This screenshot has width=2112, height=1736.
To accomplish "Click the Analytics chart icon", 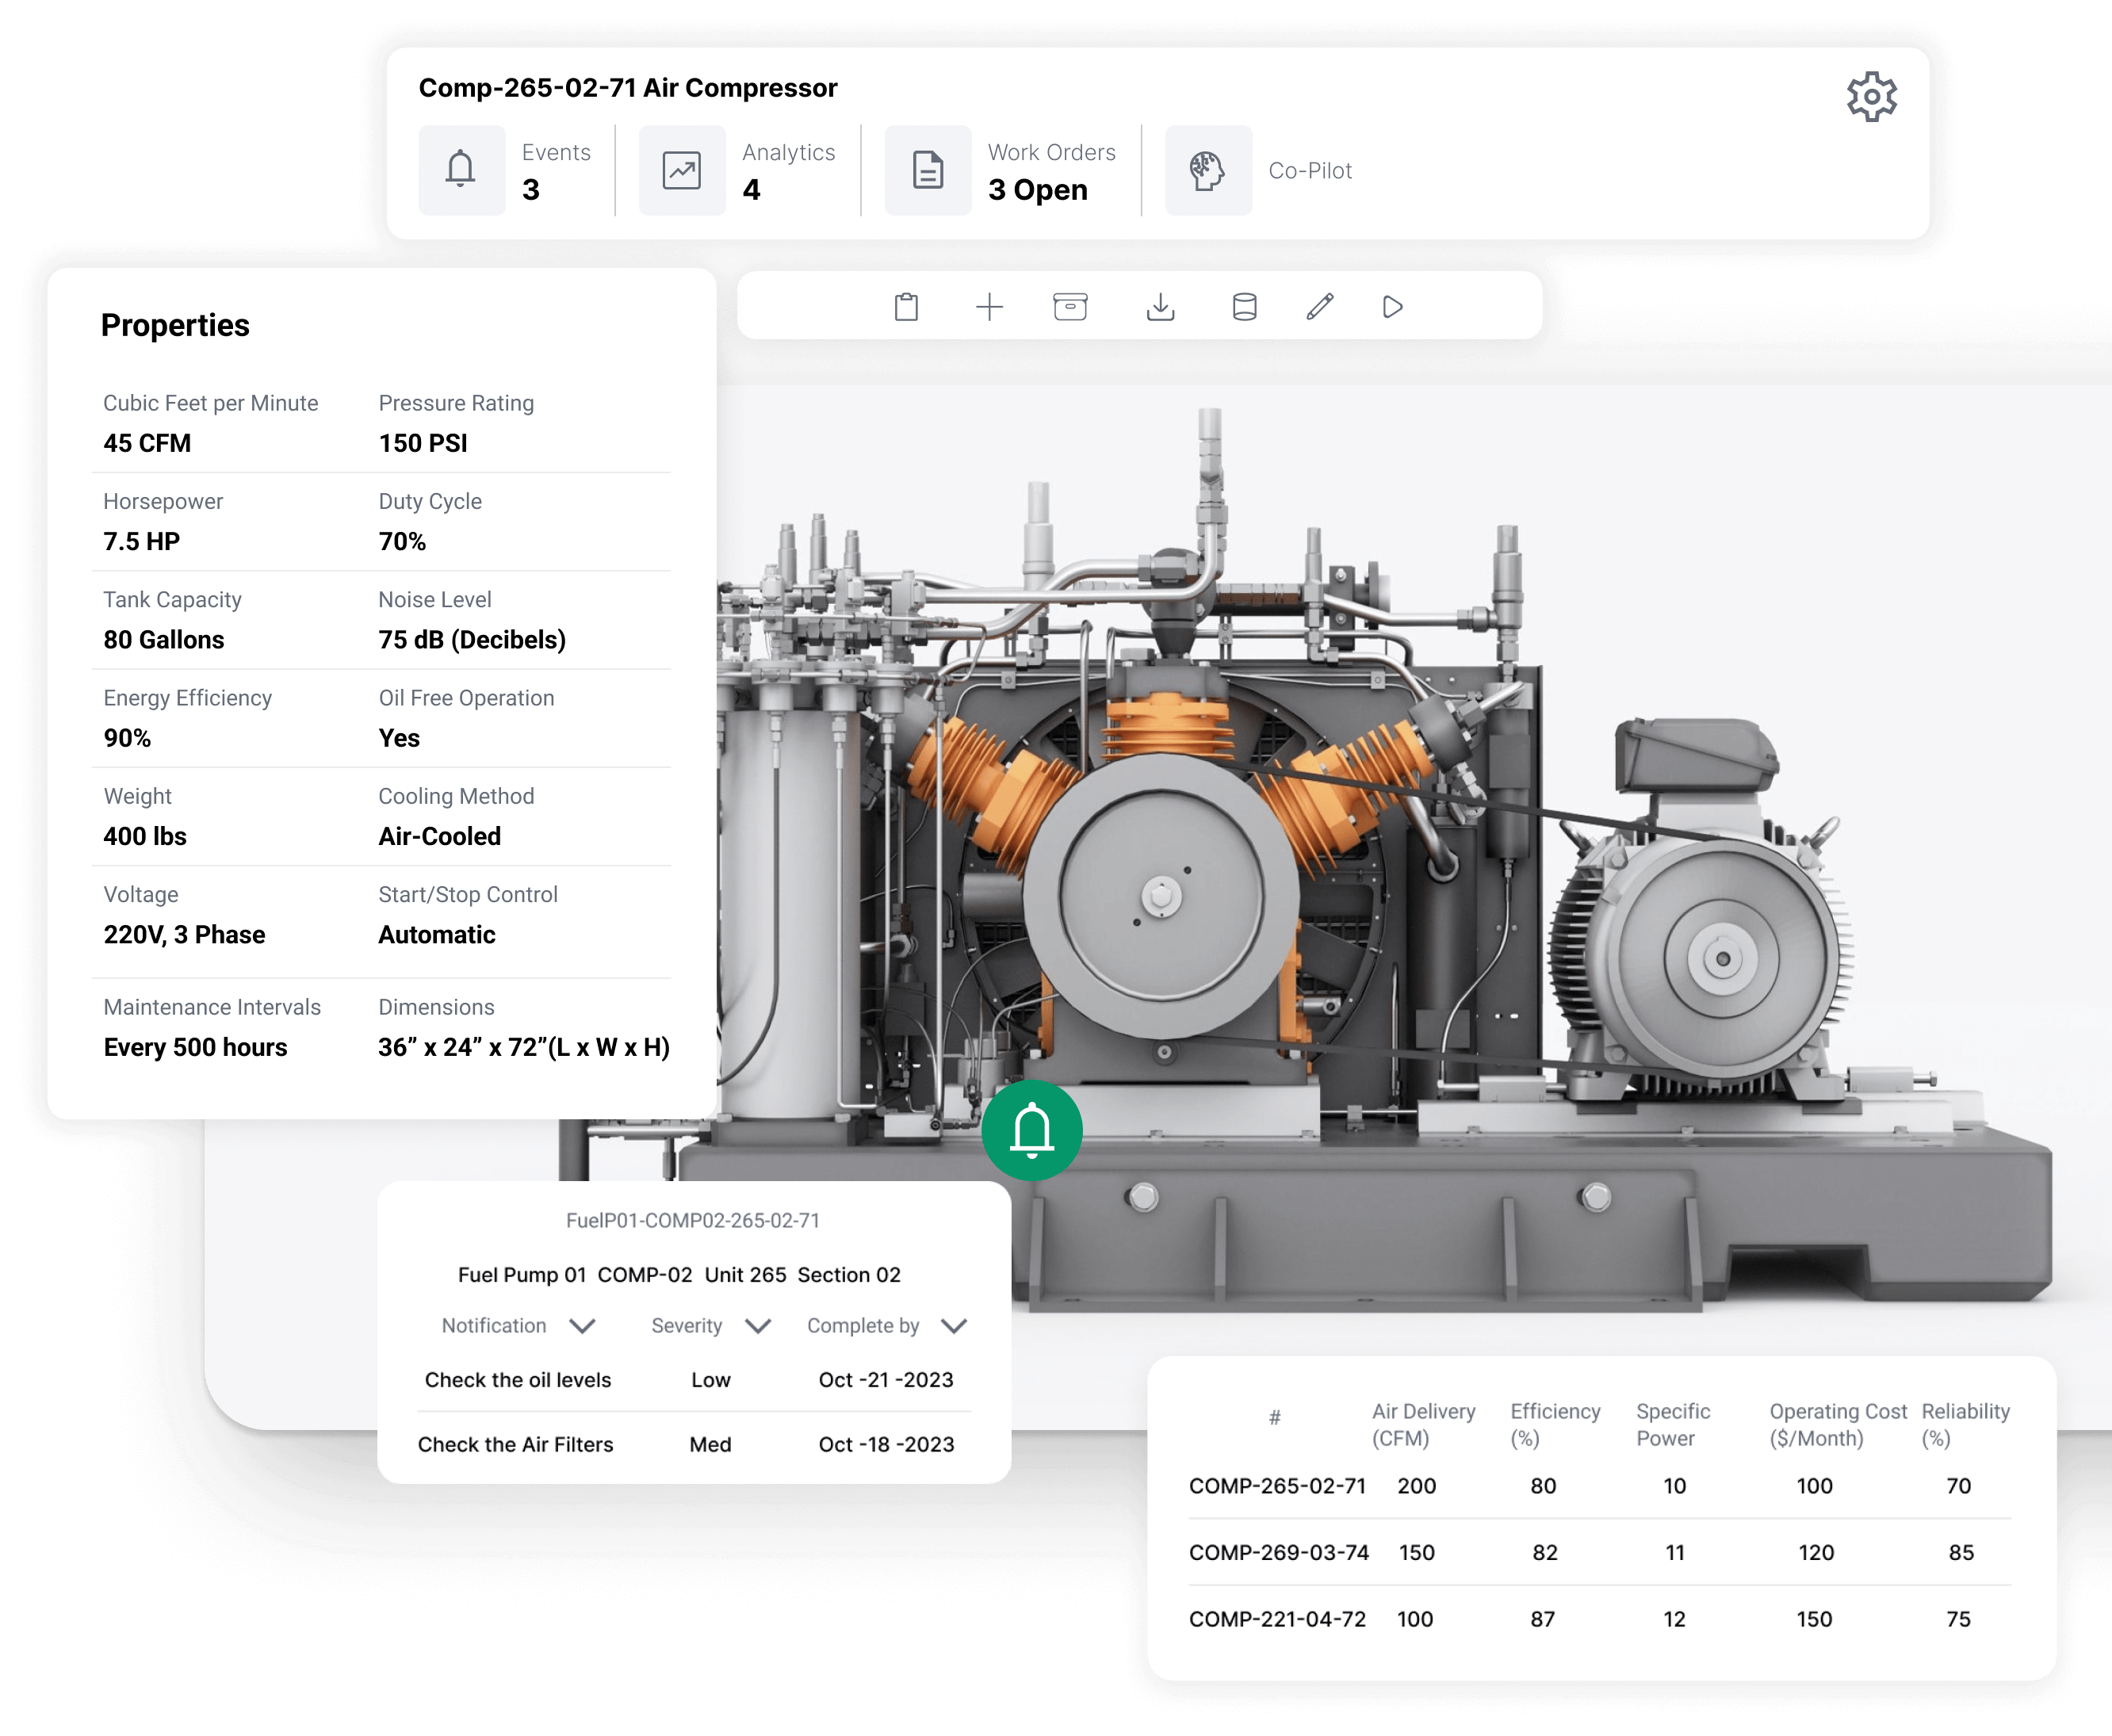I will (682, 170).
